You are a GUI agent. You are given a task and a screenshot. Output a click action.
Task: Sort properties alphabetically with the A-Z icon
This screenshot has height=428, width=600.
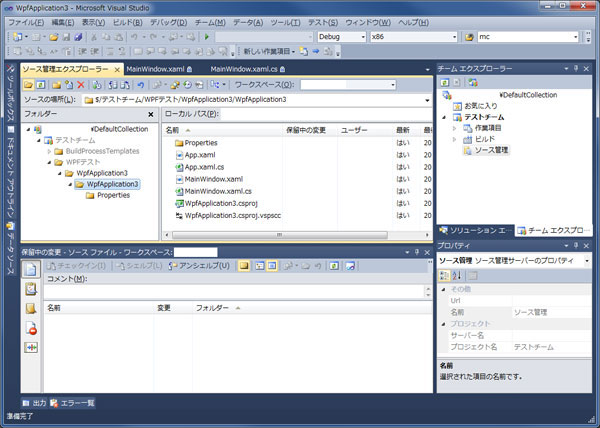tap(457, 275)
